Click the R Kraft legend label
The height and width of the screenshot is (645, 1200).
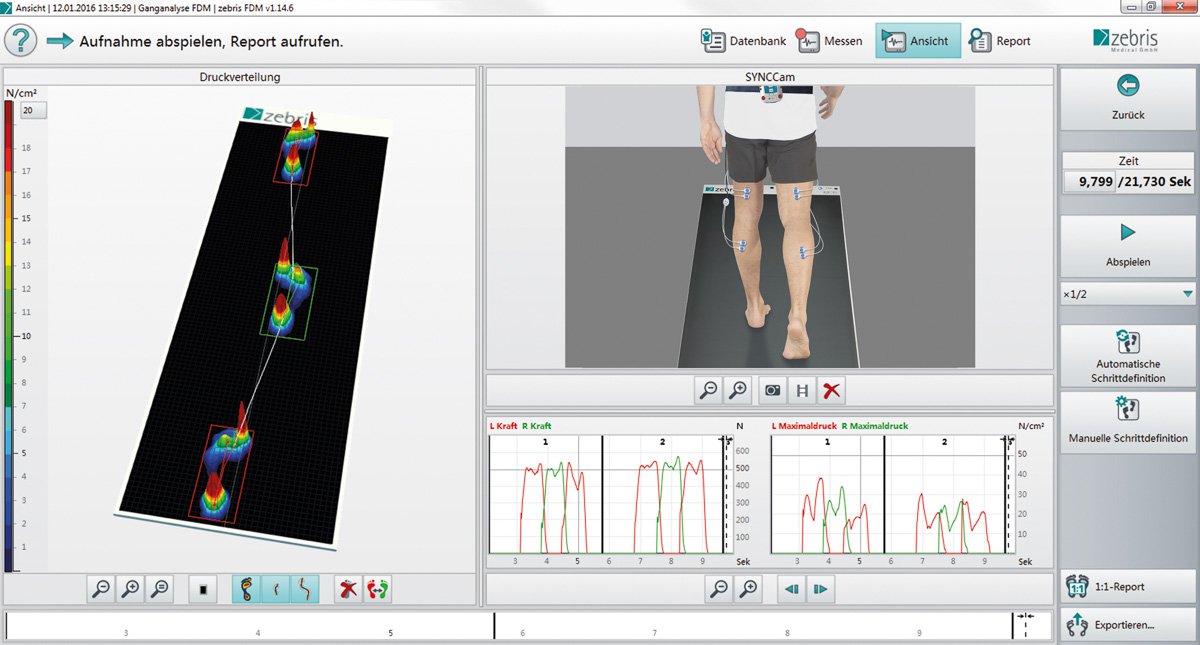pos(537,426)
